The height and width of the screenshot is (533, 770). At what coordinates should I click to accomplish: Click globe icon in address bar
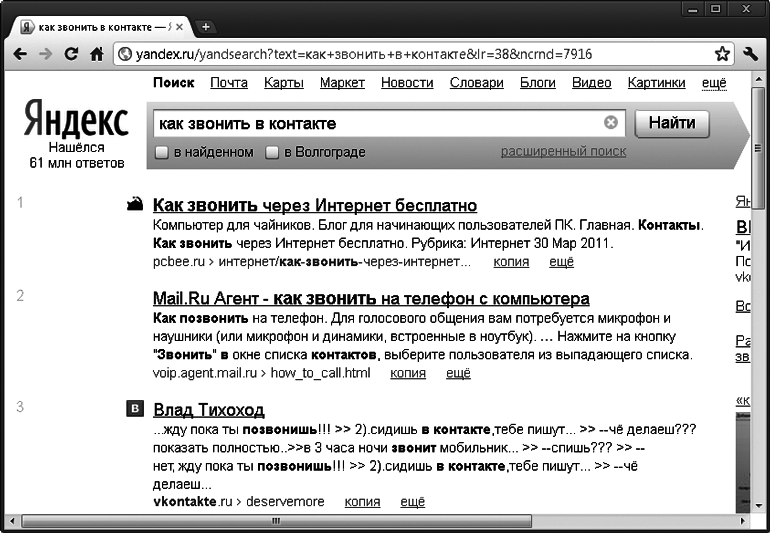[125, 54]
